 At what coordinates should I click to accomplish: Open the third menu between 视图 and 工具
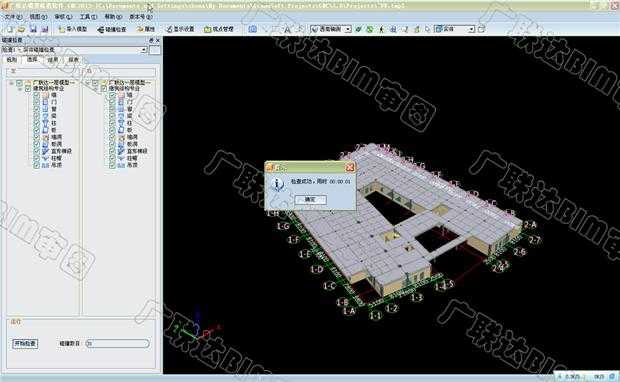coord(63,17)
